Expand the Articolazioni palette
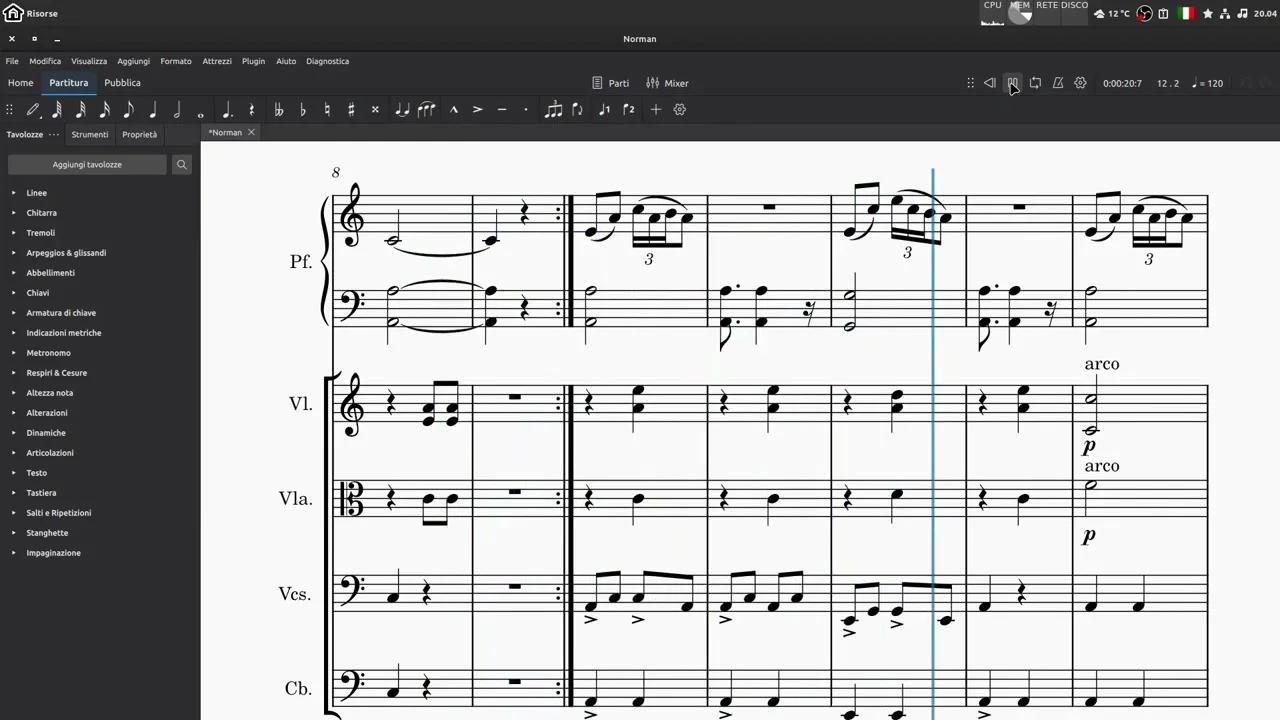 pos(50,452)
